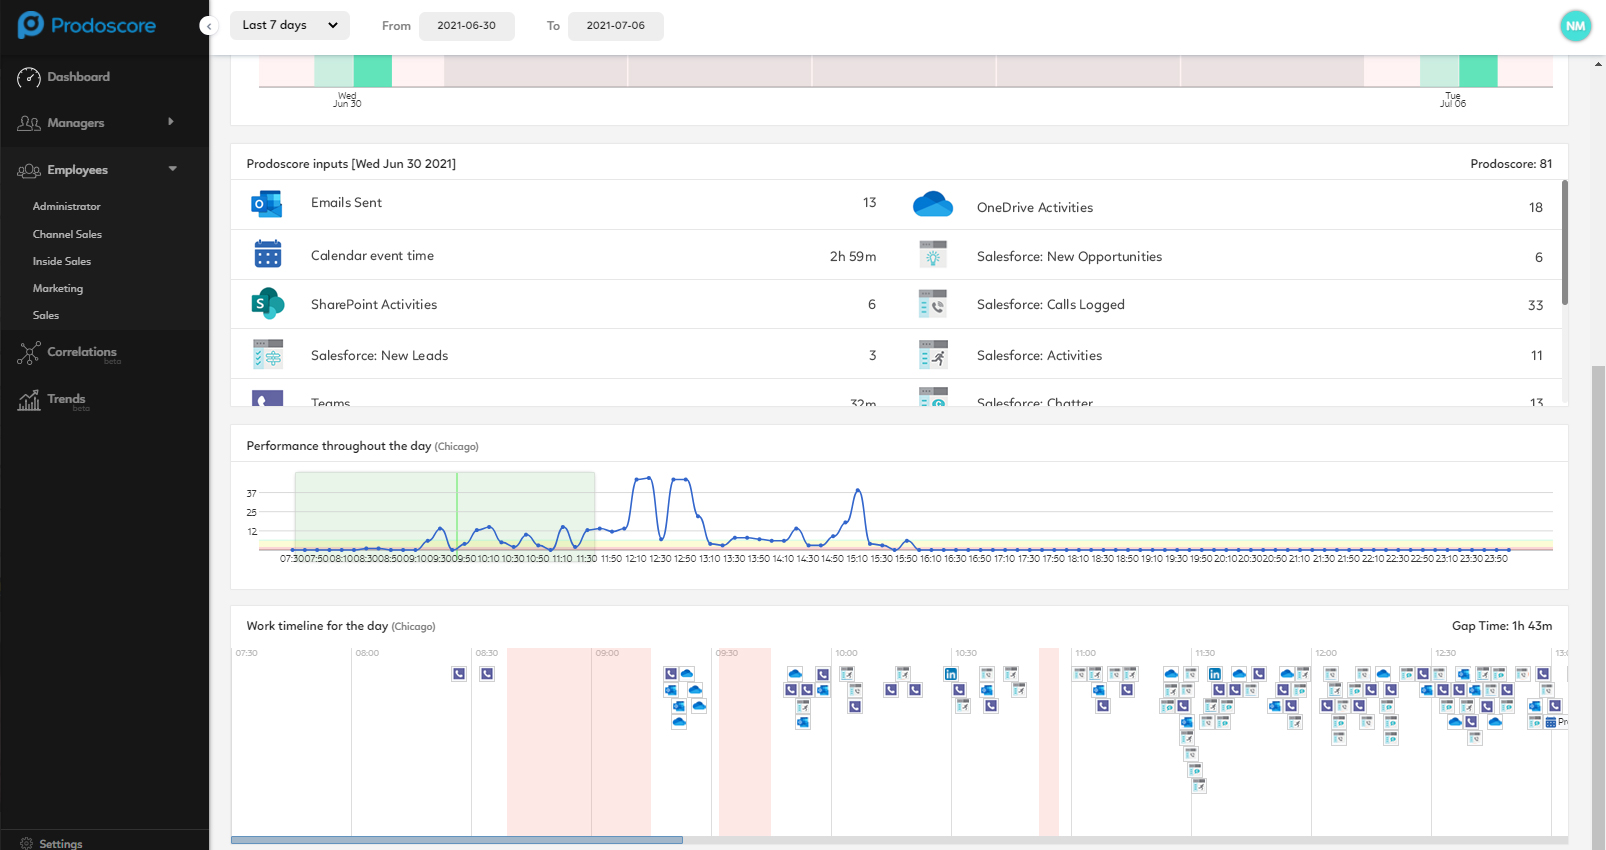1606x850 pixels.
Task: Click the OneDrive Activities cloud icon
Action: (932, 204)
